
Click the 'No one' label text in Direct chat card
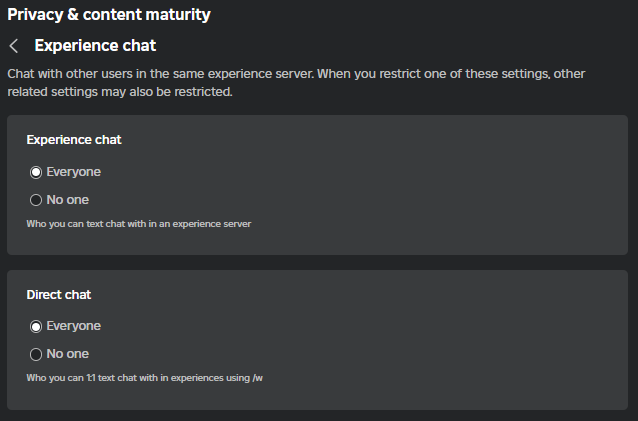click(67, 354)
